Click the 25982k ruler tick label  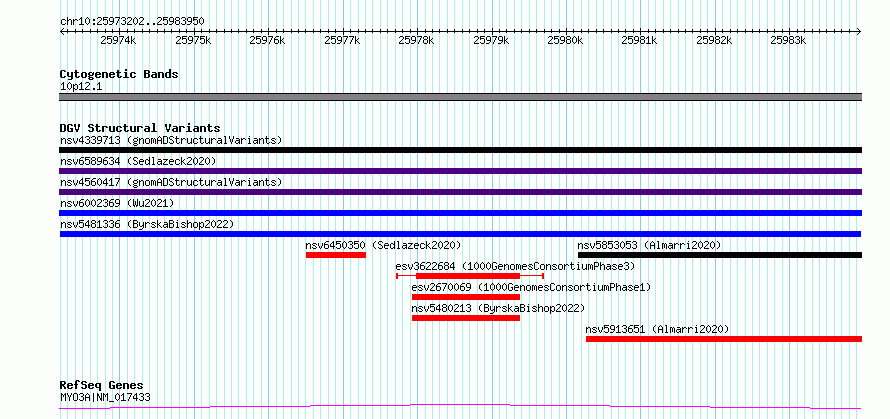pos(714,40)
